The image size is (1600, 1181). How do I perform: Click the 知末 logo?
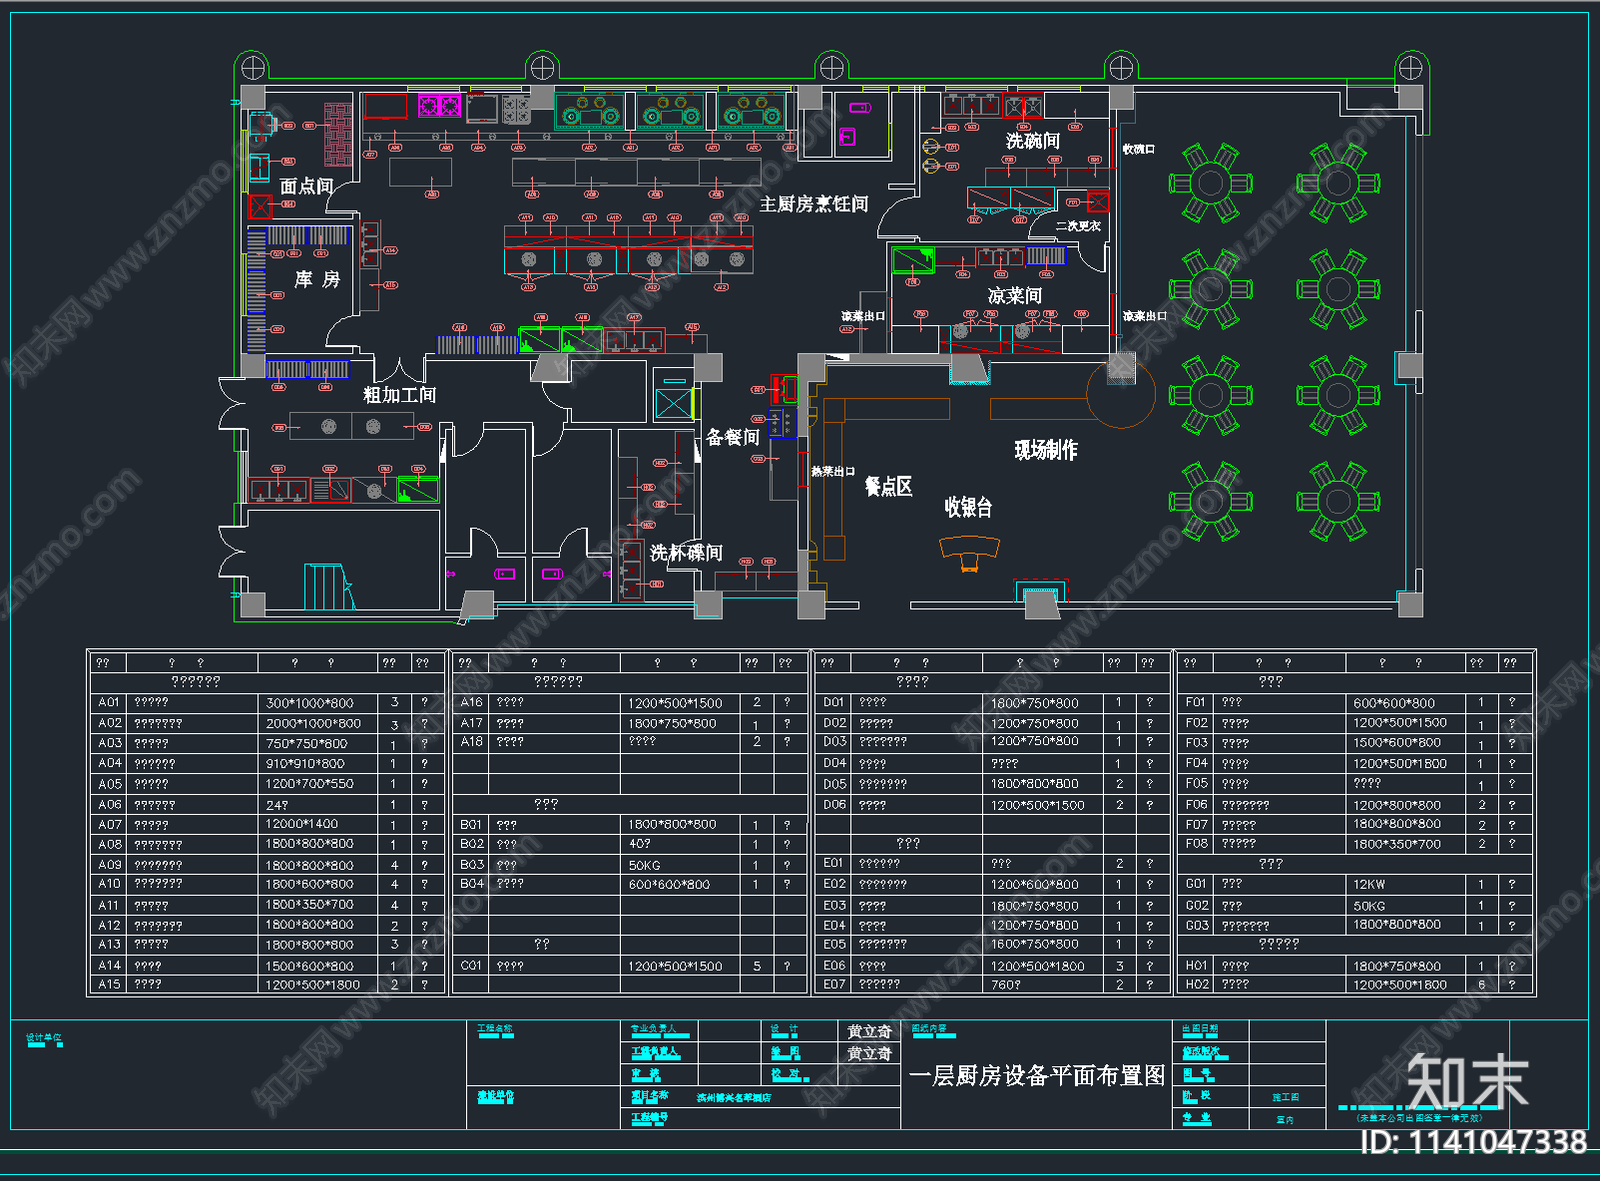pos(1467,1081)
